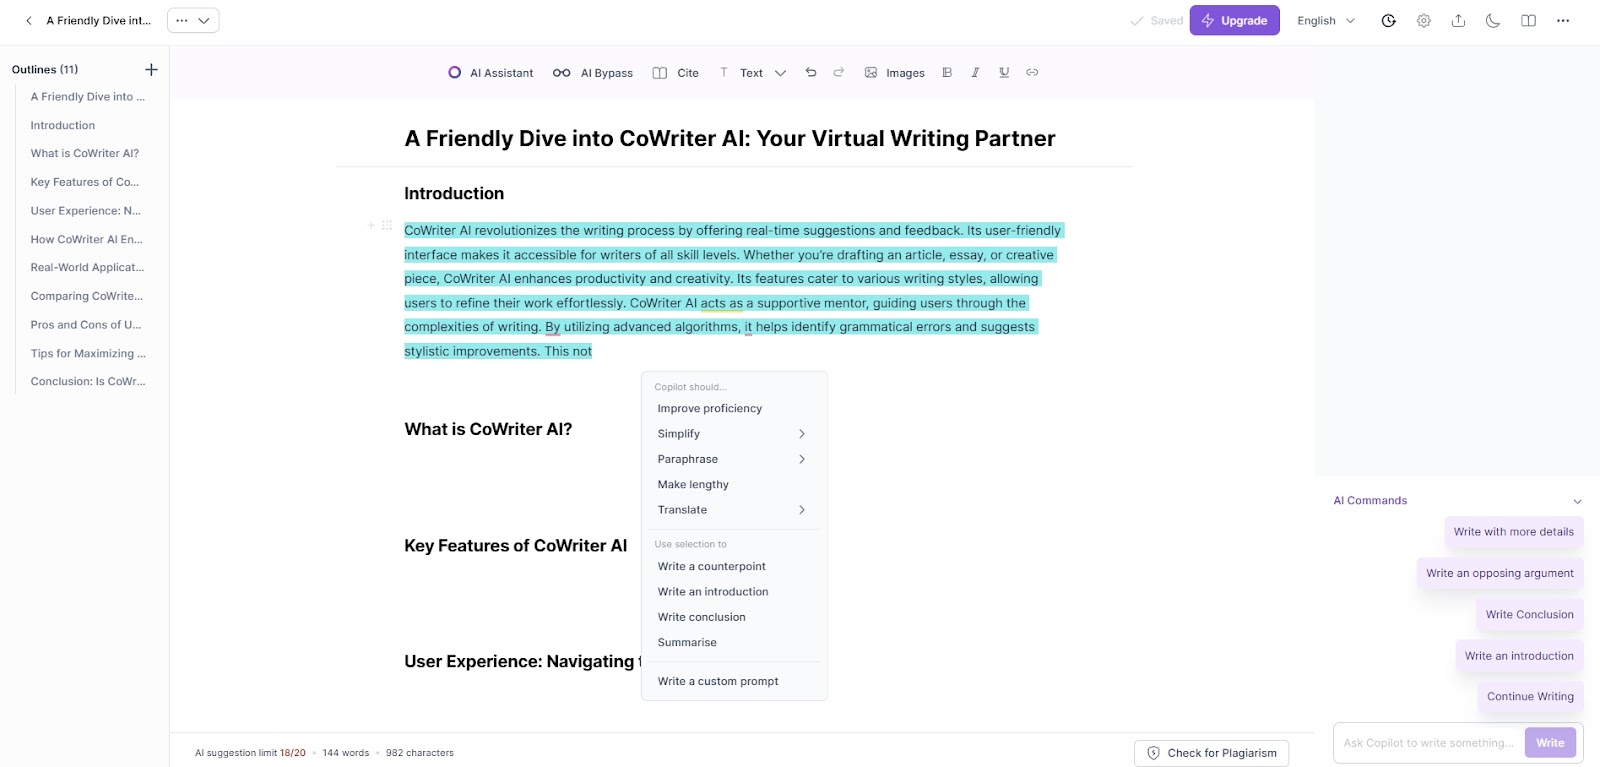This screenshot has width=1600, height=767.
Task: Redo the last edit
Action: 839,72
